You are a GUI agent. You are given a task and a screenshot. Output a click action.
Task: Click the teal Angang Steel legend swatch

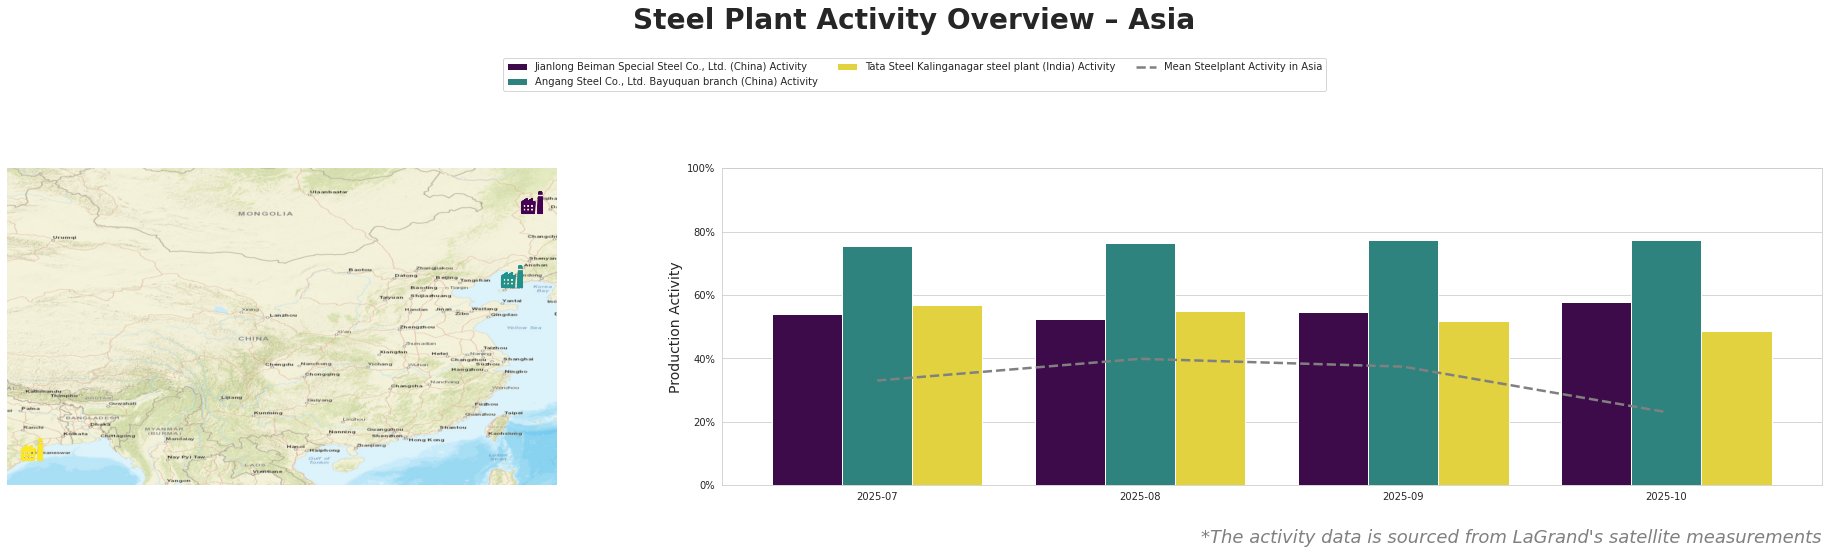pos(517,82)
